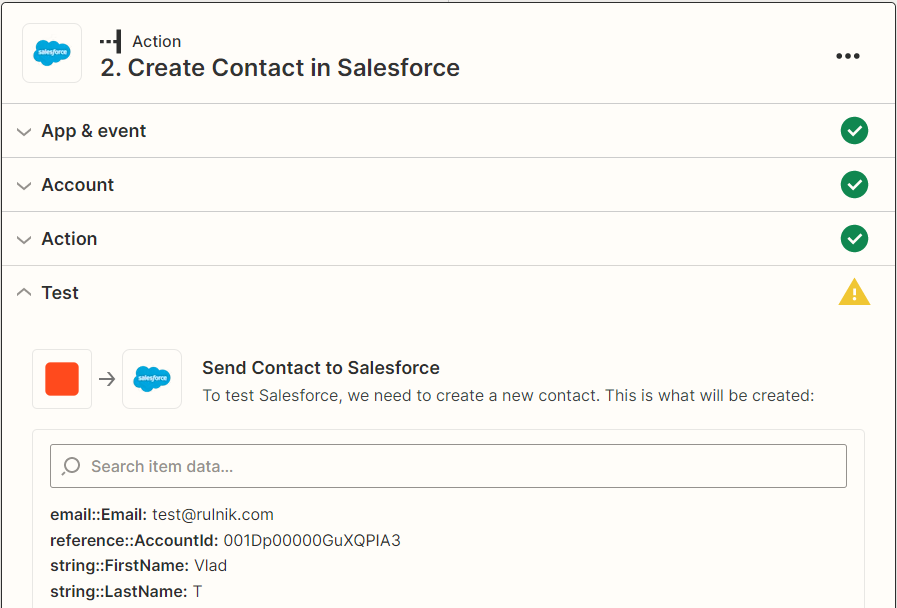Expand the App & event section chevron
The image size is (897, 608).
point(24,131)
